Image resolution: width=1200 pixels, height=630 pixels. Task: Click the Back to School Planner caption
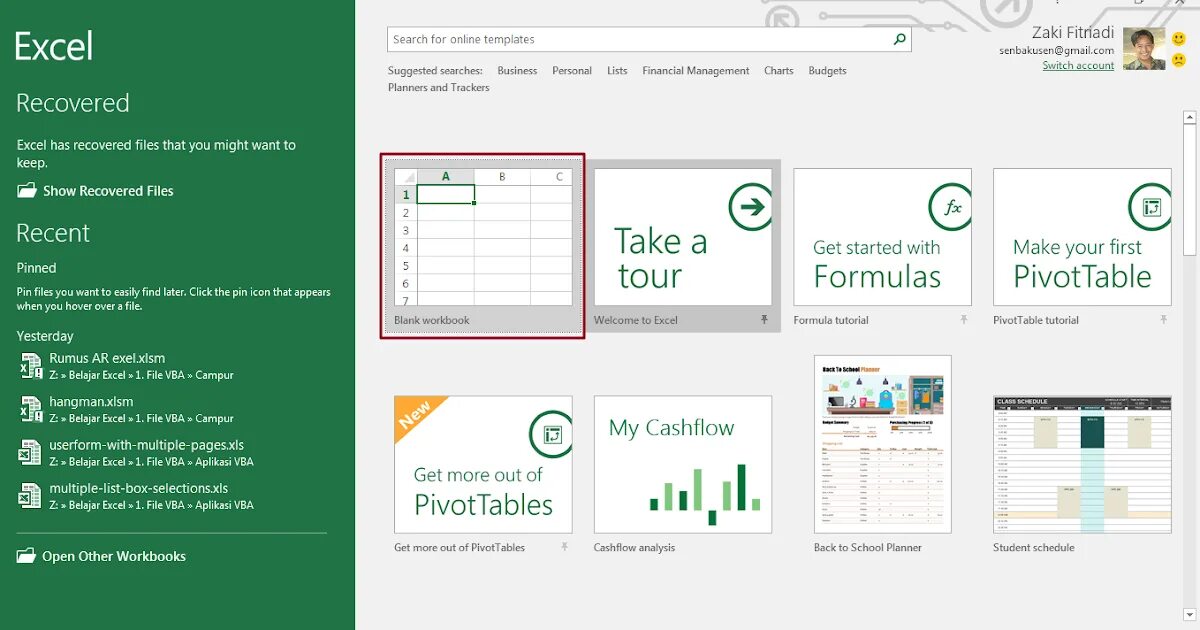(x=868, y=548)
